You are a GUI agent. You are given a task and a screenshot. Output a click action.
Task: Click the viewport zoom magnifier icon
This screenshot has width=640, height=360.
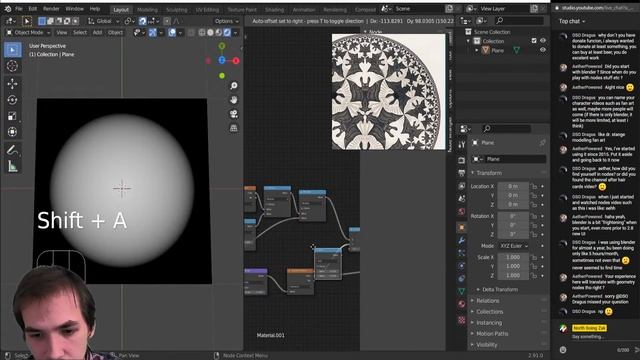234,86
